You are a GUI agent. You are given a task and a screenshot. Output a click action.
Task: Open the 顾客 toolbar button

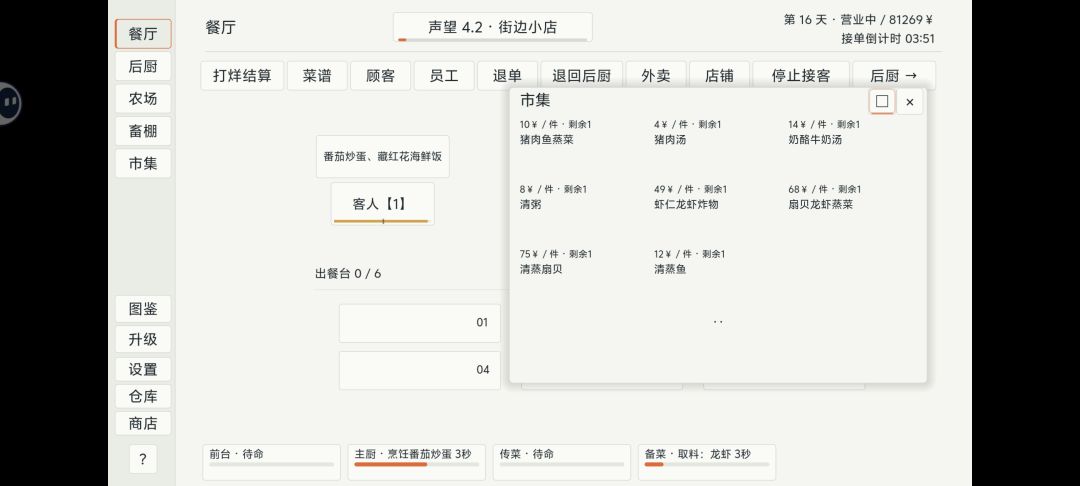click(380, 76)
